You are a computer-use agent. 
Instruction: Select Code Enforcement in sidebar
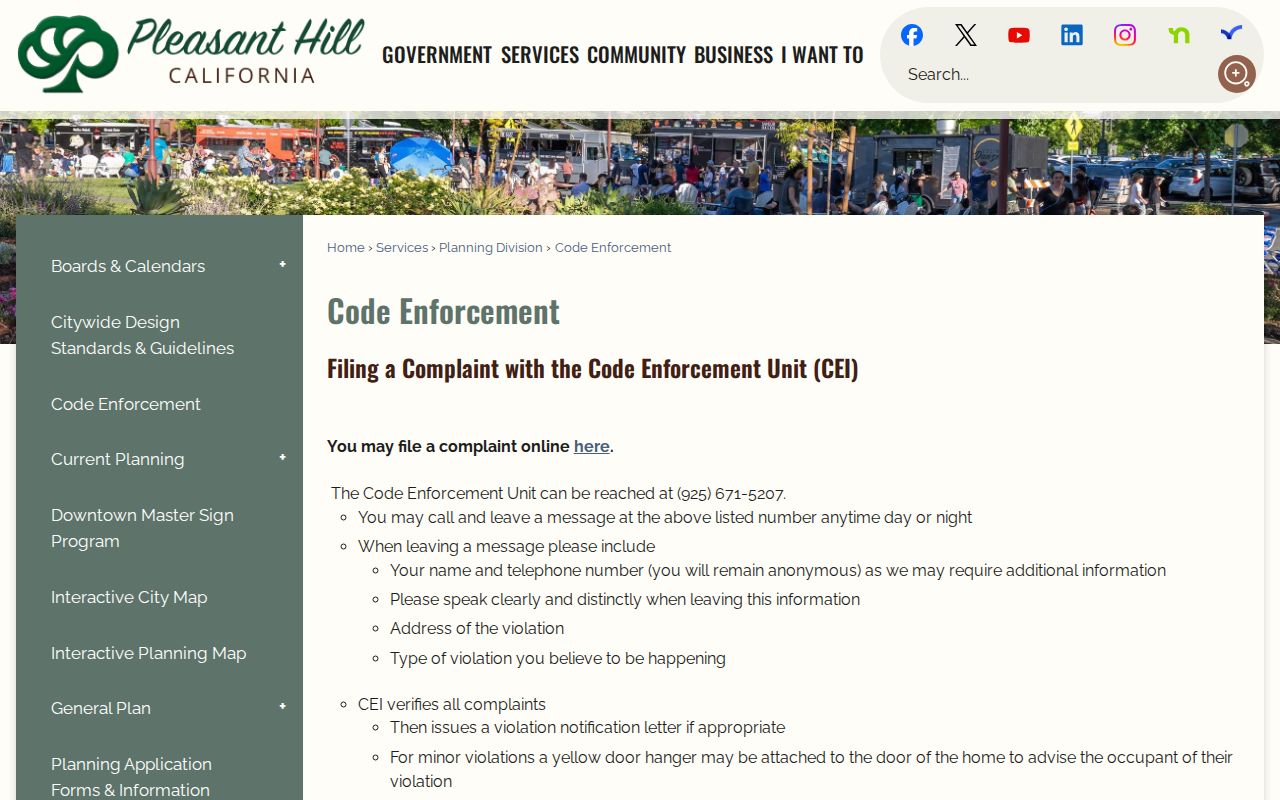click(x=126, y=404)
